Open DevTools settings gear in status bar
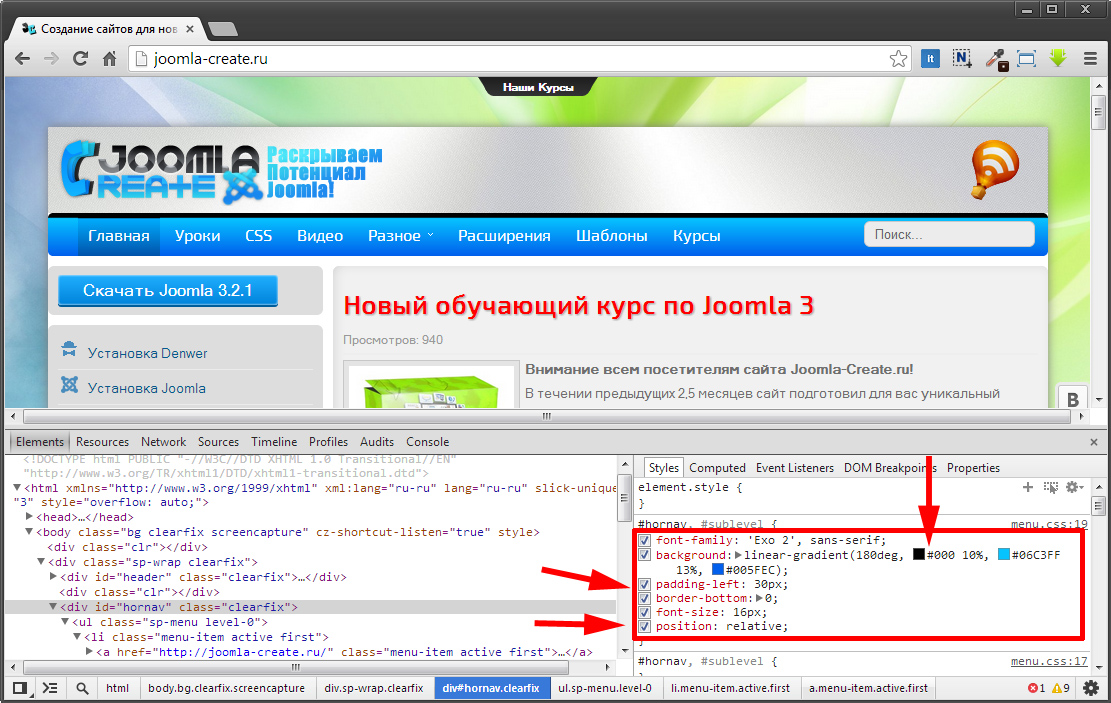This screenshot has width=1111, height=703. pyautogui.click(x=1091, y=688)
